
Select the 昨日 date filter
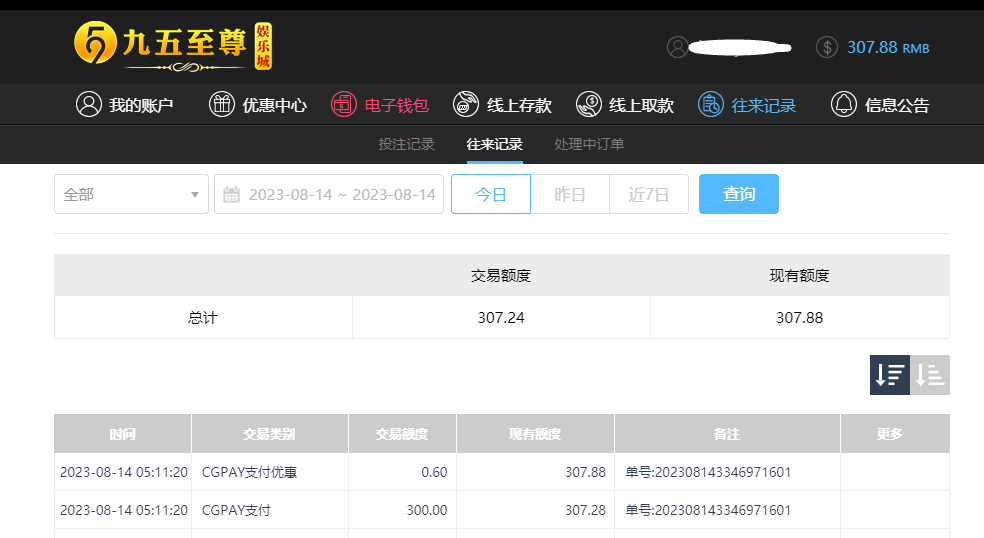point(570,194)
